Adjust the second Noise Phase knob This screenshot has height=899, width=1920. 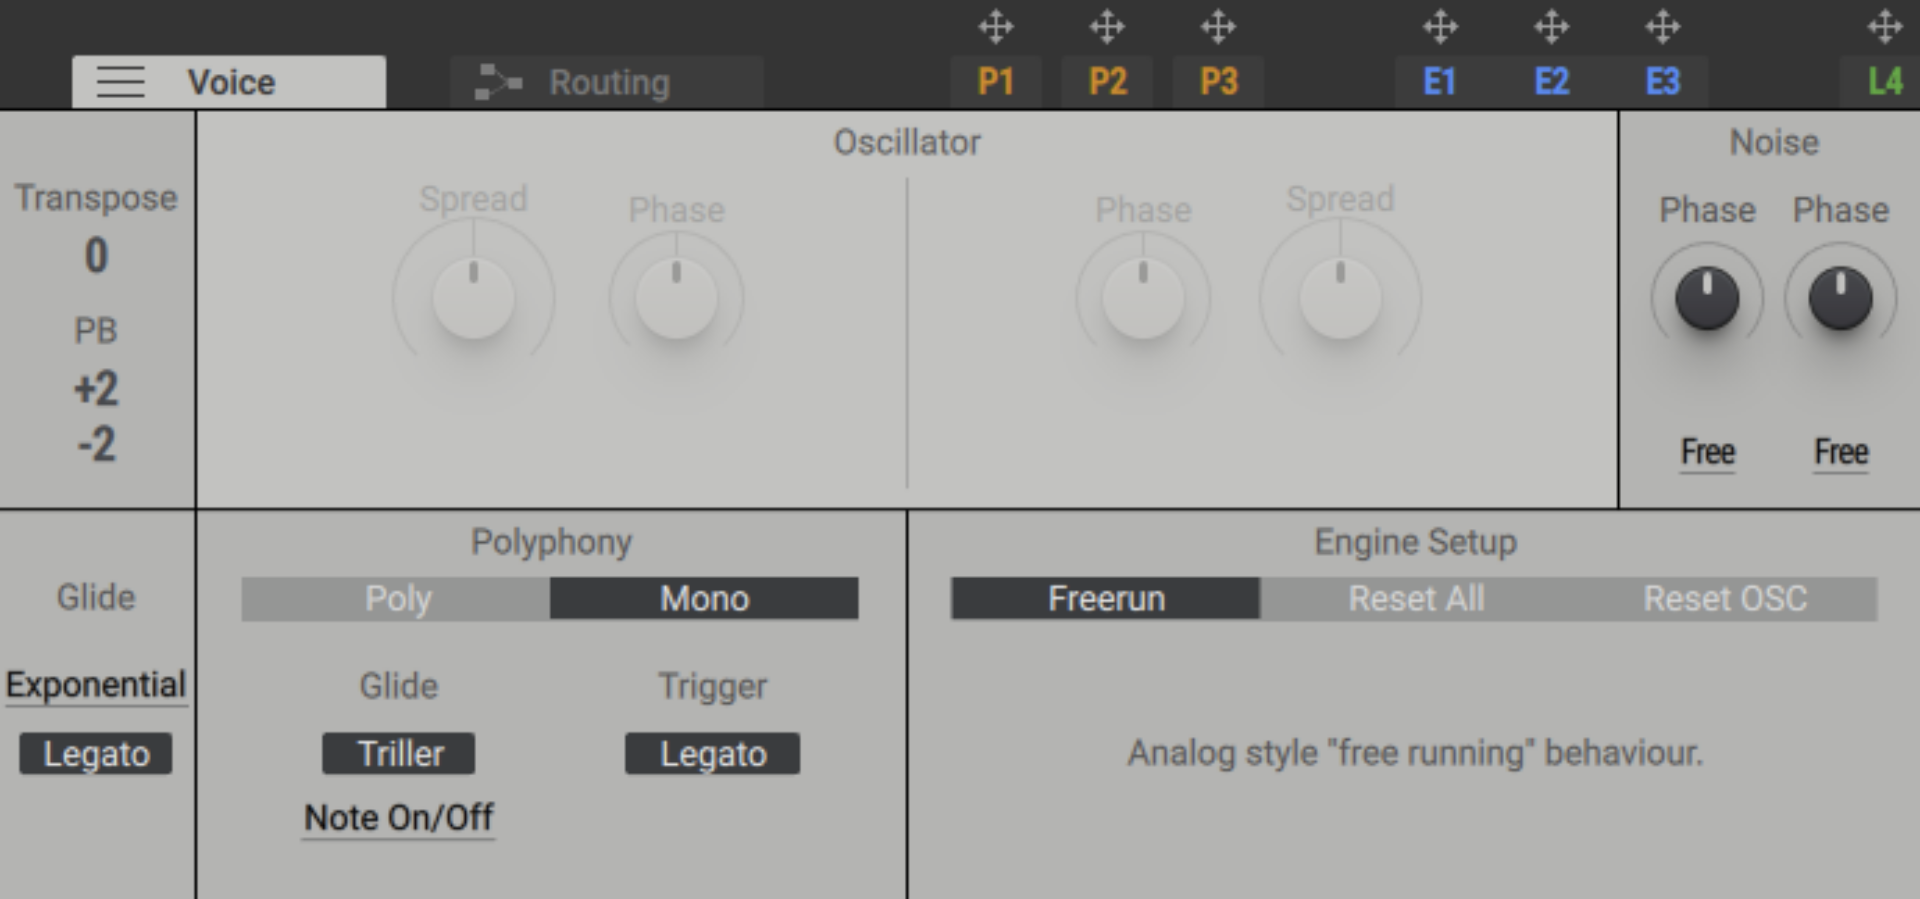coord(1840,297)
